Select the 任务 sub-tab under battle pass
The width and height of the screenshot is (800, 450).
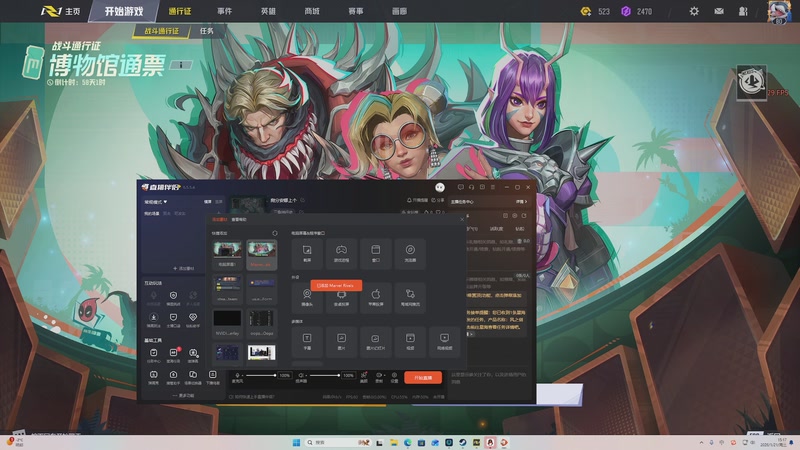207,31
